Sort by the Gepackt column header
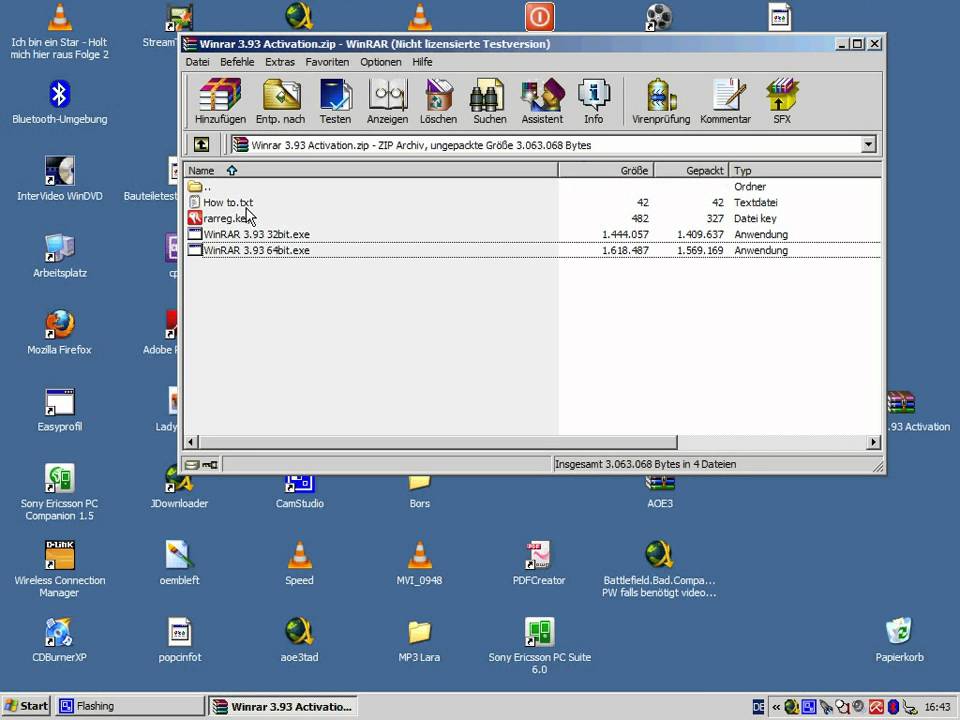Screen dimensions: 960x720 pyautogui.click(x=691, y=170)
